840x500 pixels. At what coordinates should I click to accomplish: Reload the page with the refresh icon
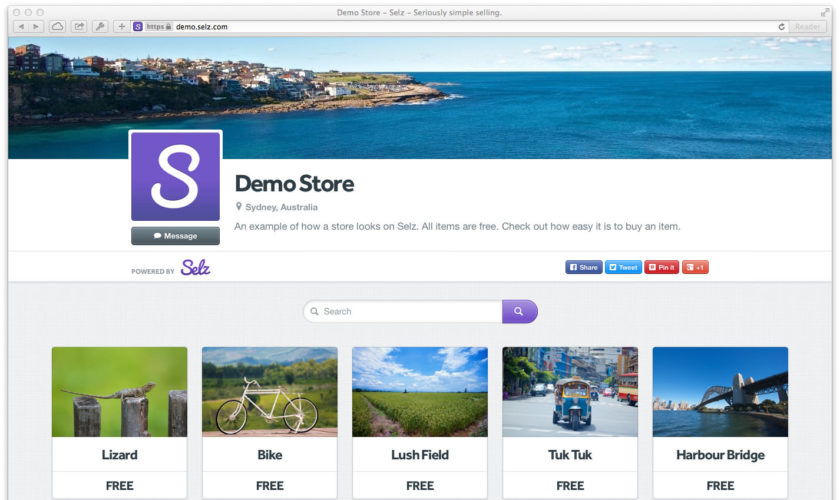[x=782, y=27]
